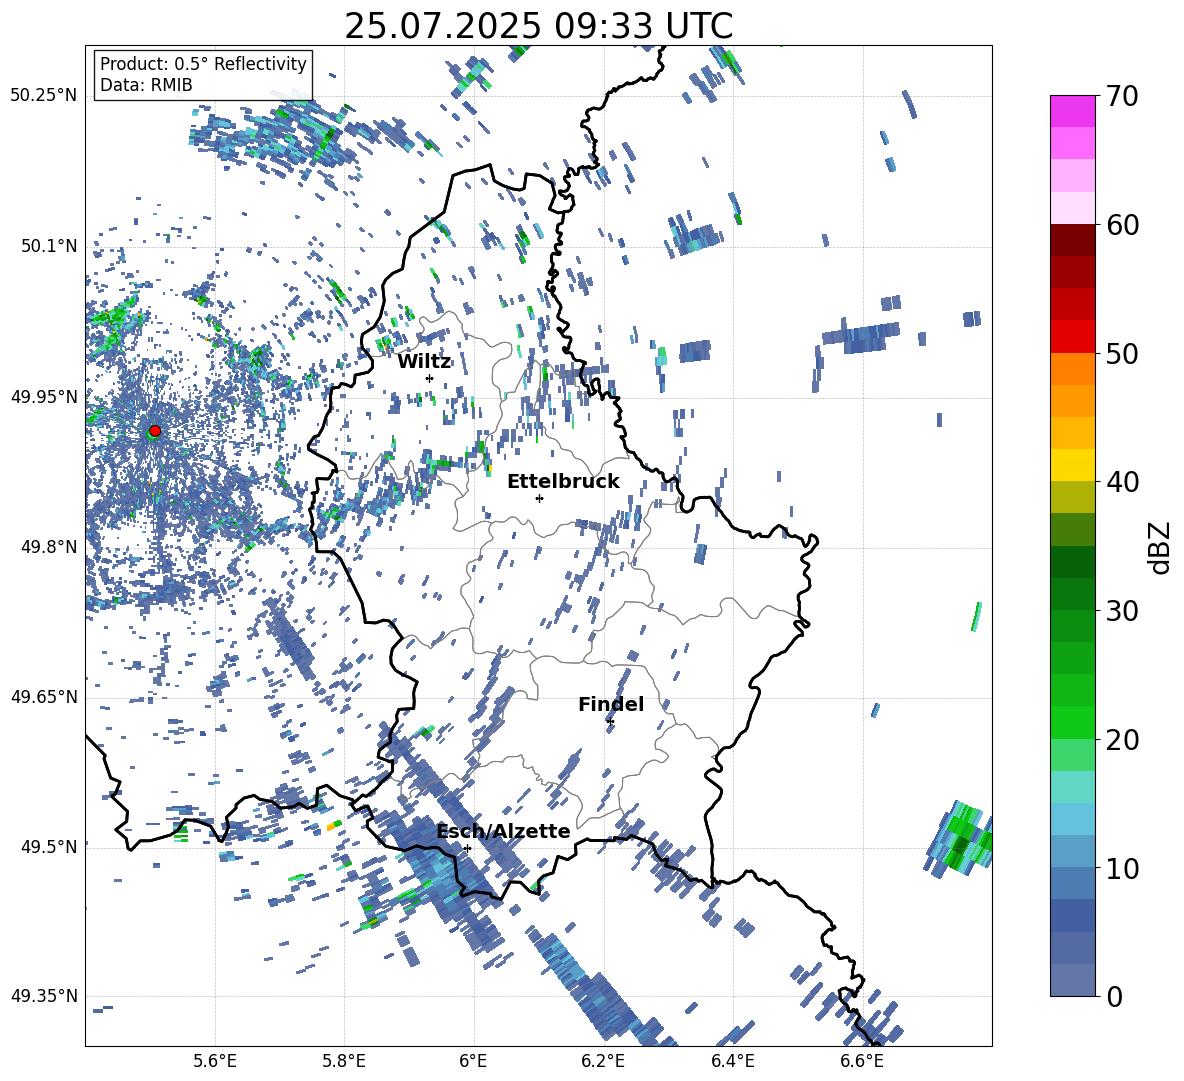The width and height of the screenshot is (1184, 1081).
Task: Click the 49.8°N latitude label
Action: coord(48,547)
